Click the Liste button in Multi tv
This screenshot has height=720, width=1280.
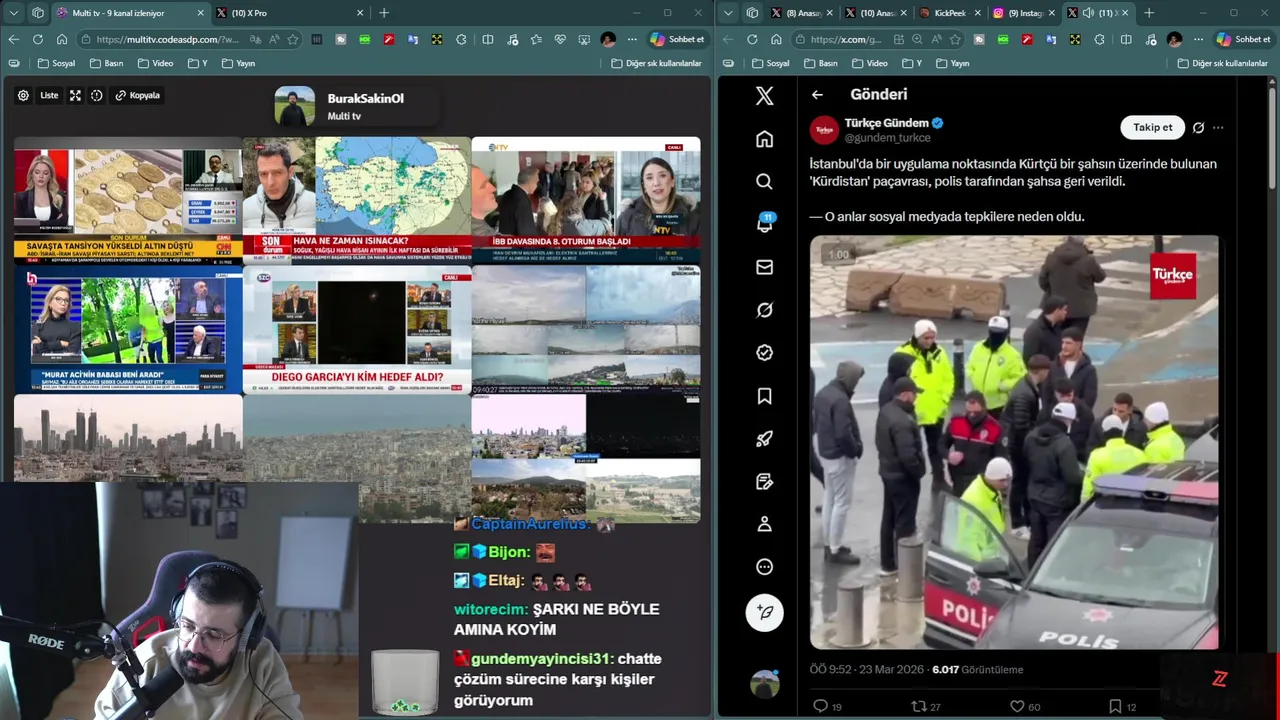point(48,96)
